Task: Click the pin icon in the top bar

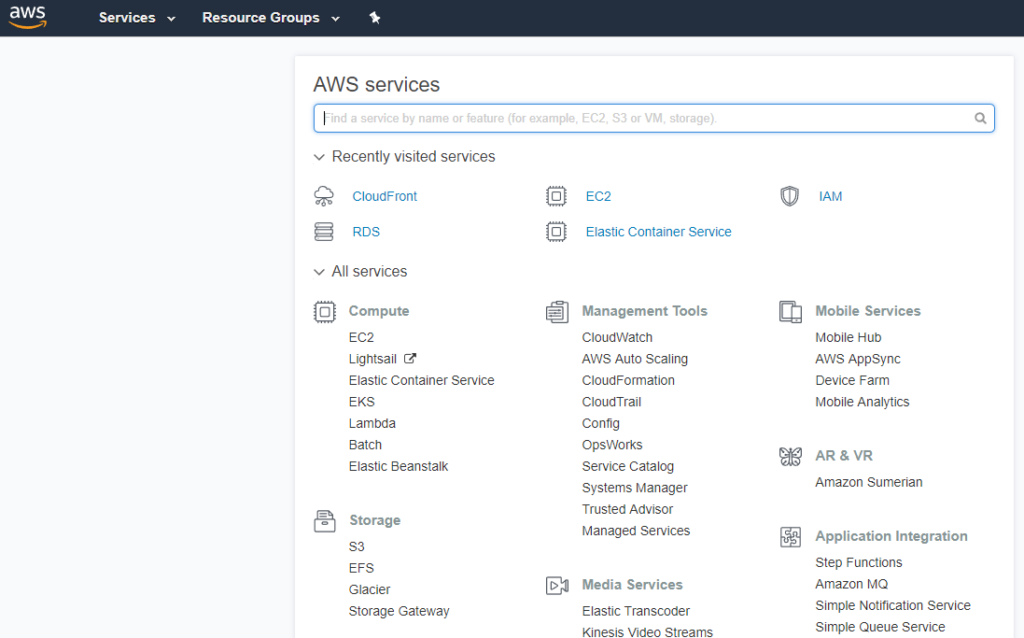Action: (x=375, y=18)
